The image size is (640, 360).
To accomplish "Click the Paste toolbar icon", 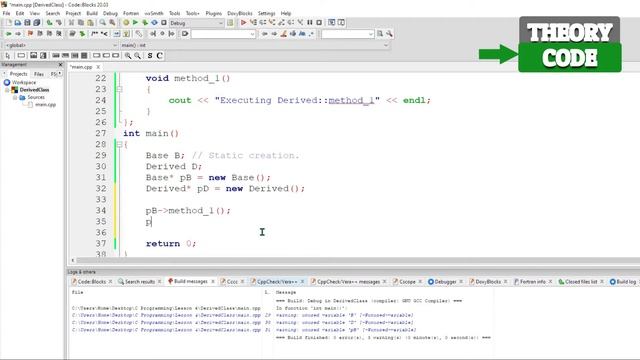I will point(90,23).
